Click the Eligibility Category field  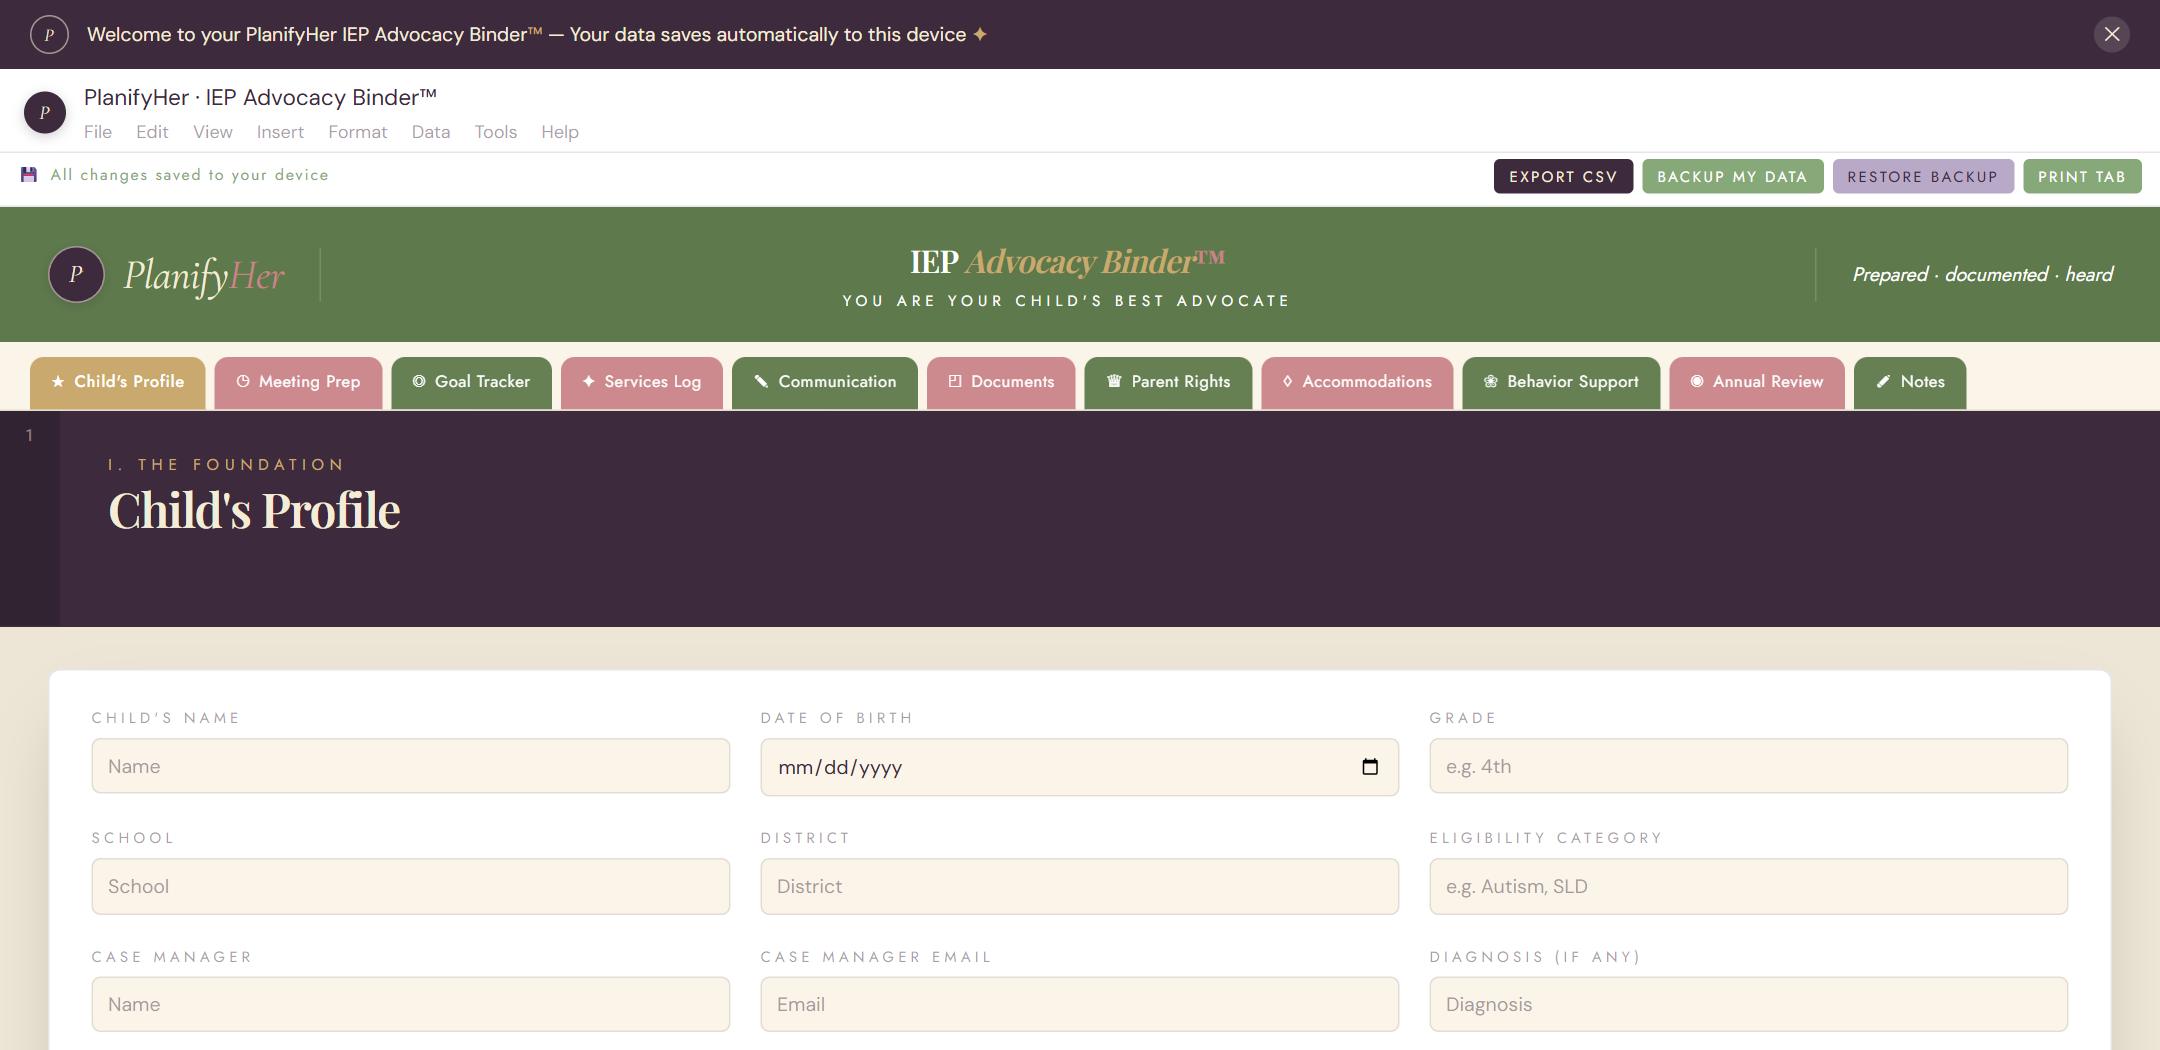coord(1748,886)
